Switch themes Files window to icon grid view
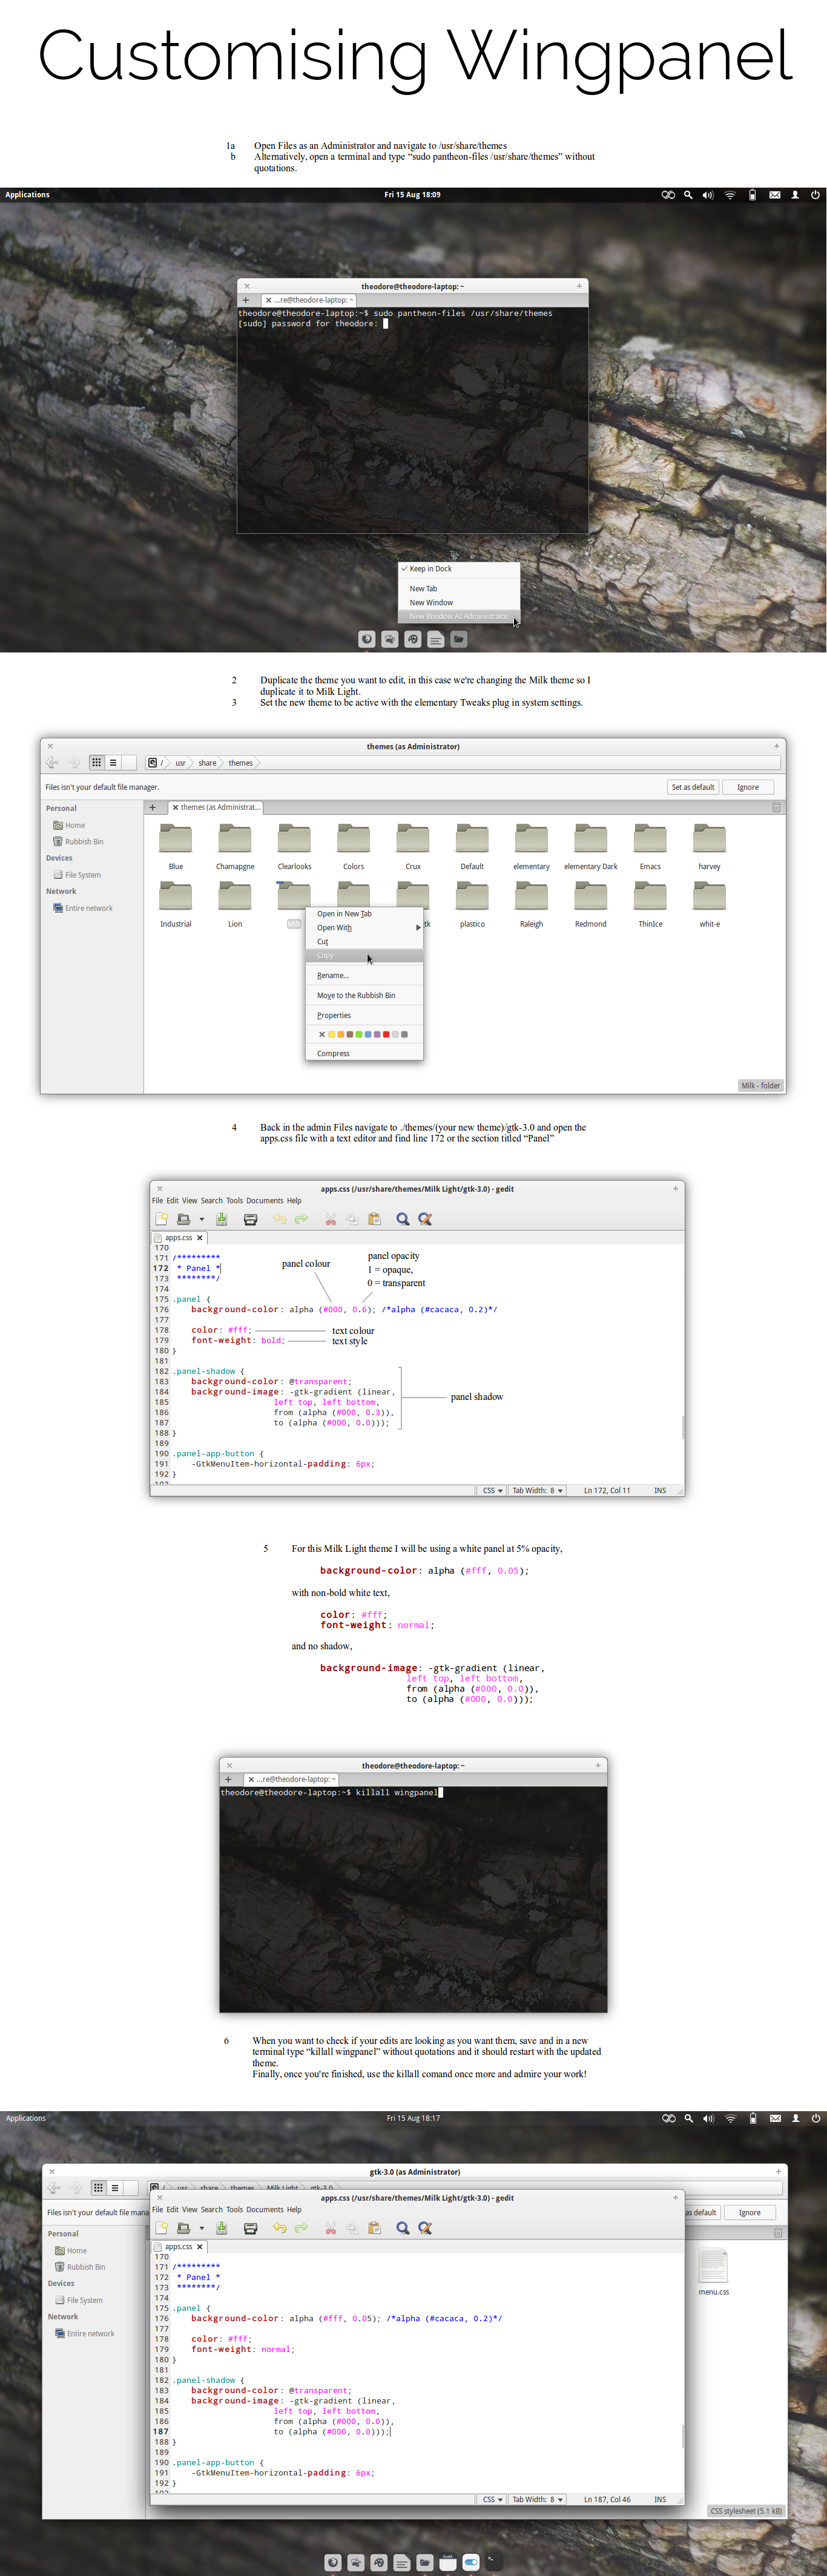Screen dimensions: 827x2576 [x=97, y=763]
